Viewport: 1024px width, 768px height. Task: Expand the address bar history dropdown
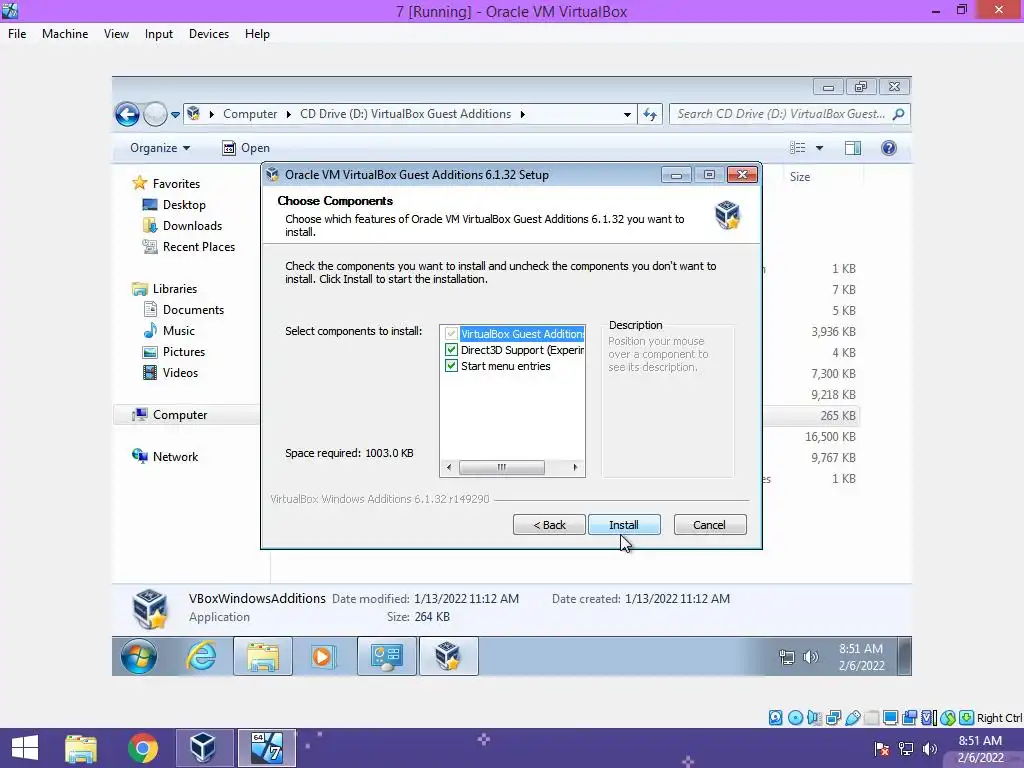click(627, 114)
